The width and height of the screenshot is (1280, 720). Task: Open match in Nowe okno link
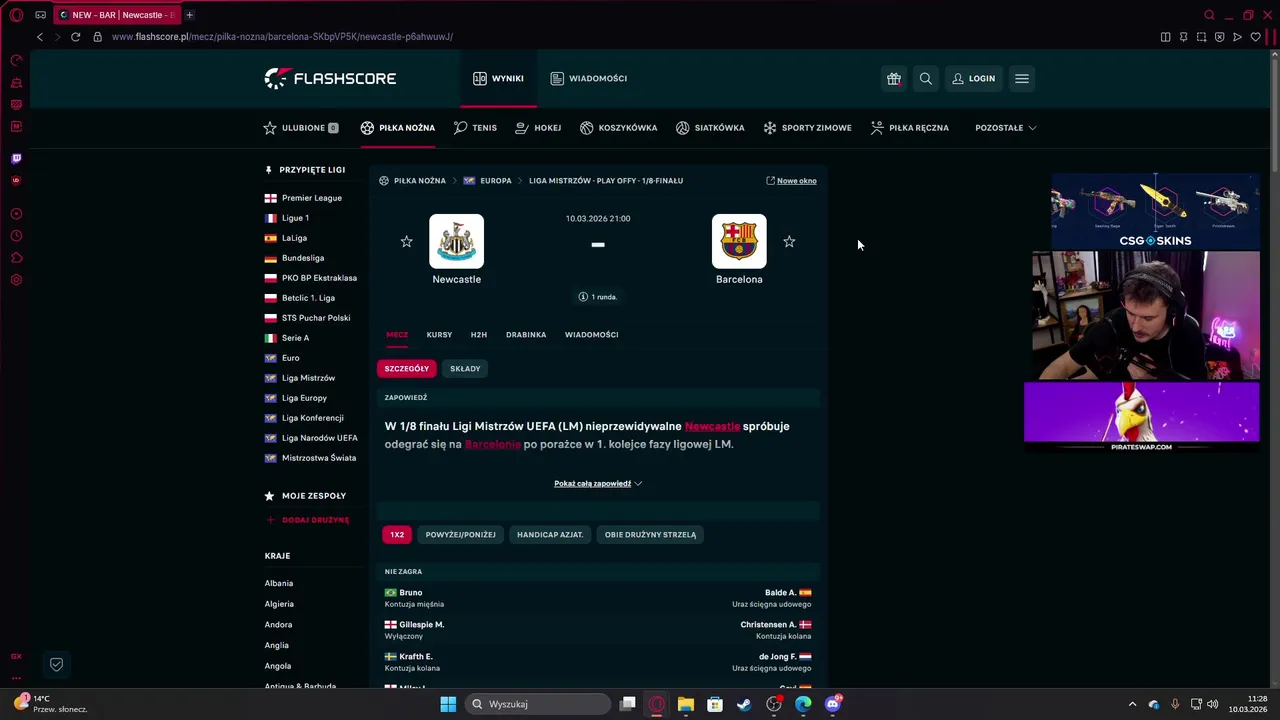(791, 181)
